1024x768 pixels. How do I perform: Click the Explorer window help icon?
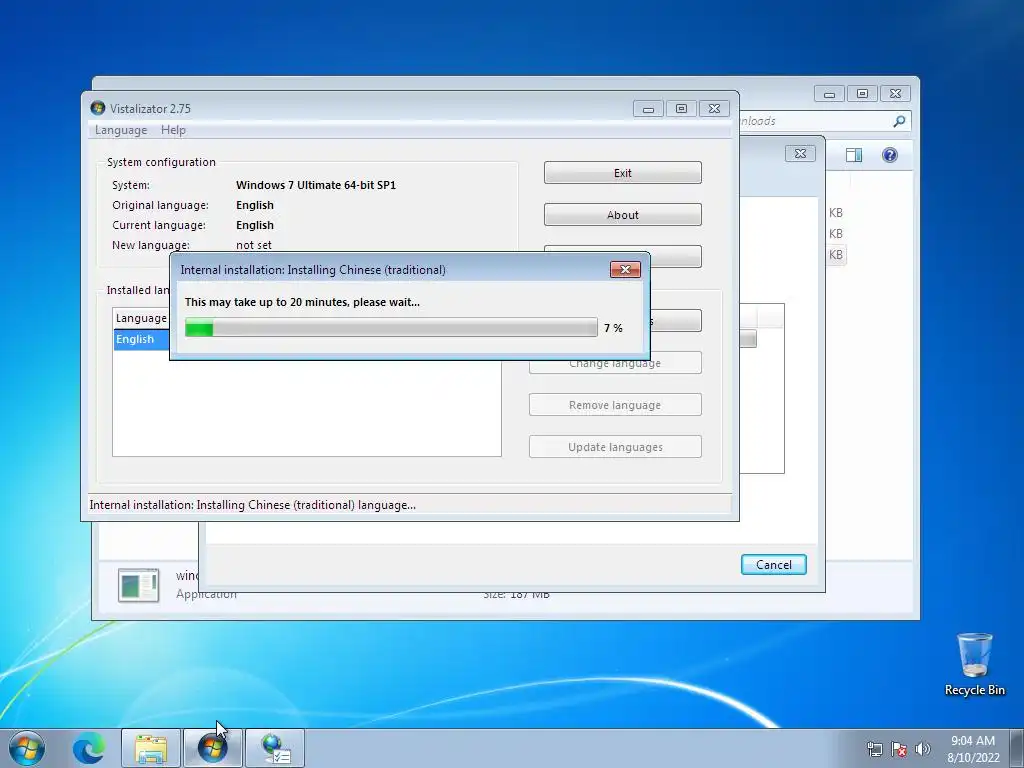pos(889,155)
